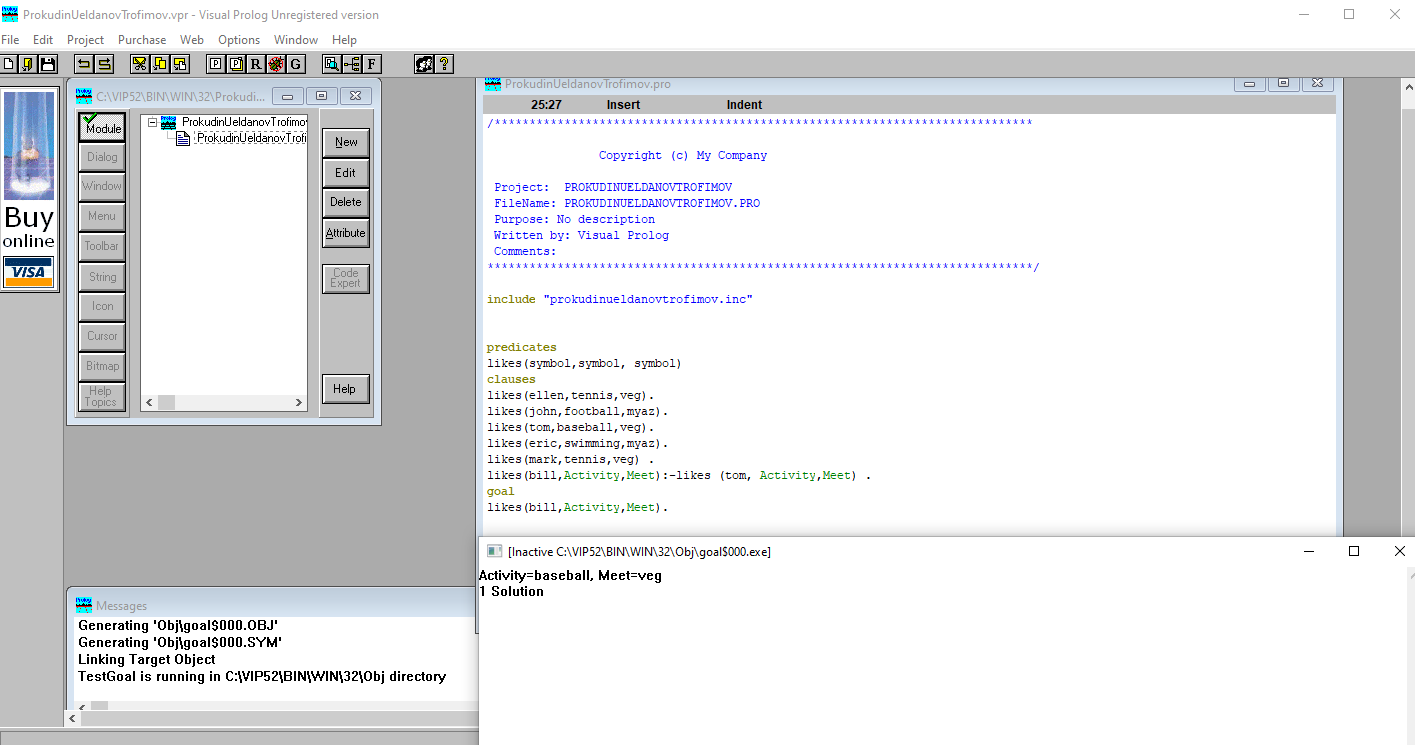Viewport: 1415px width, 745px height.
Task: Click the '1 Solution' console output line
Action: 511,592
